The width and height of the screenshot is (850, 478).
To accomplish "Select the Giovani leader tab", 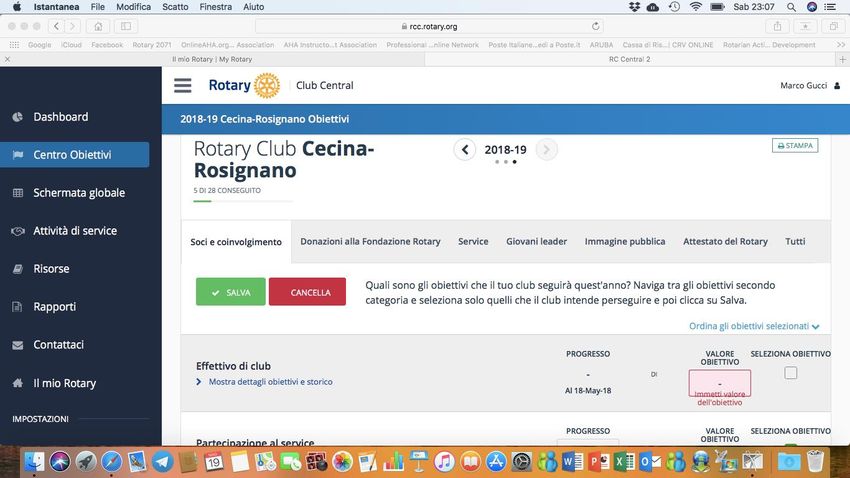I will click(536, 242).
